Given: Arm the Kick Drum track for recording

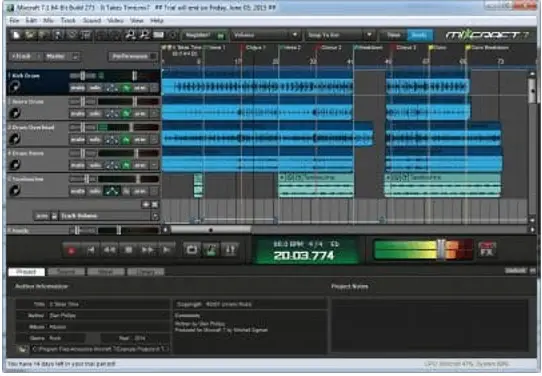Looking at the screenshot, I should point(140,88).
